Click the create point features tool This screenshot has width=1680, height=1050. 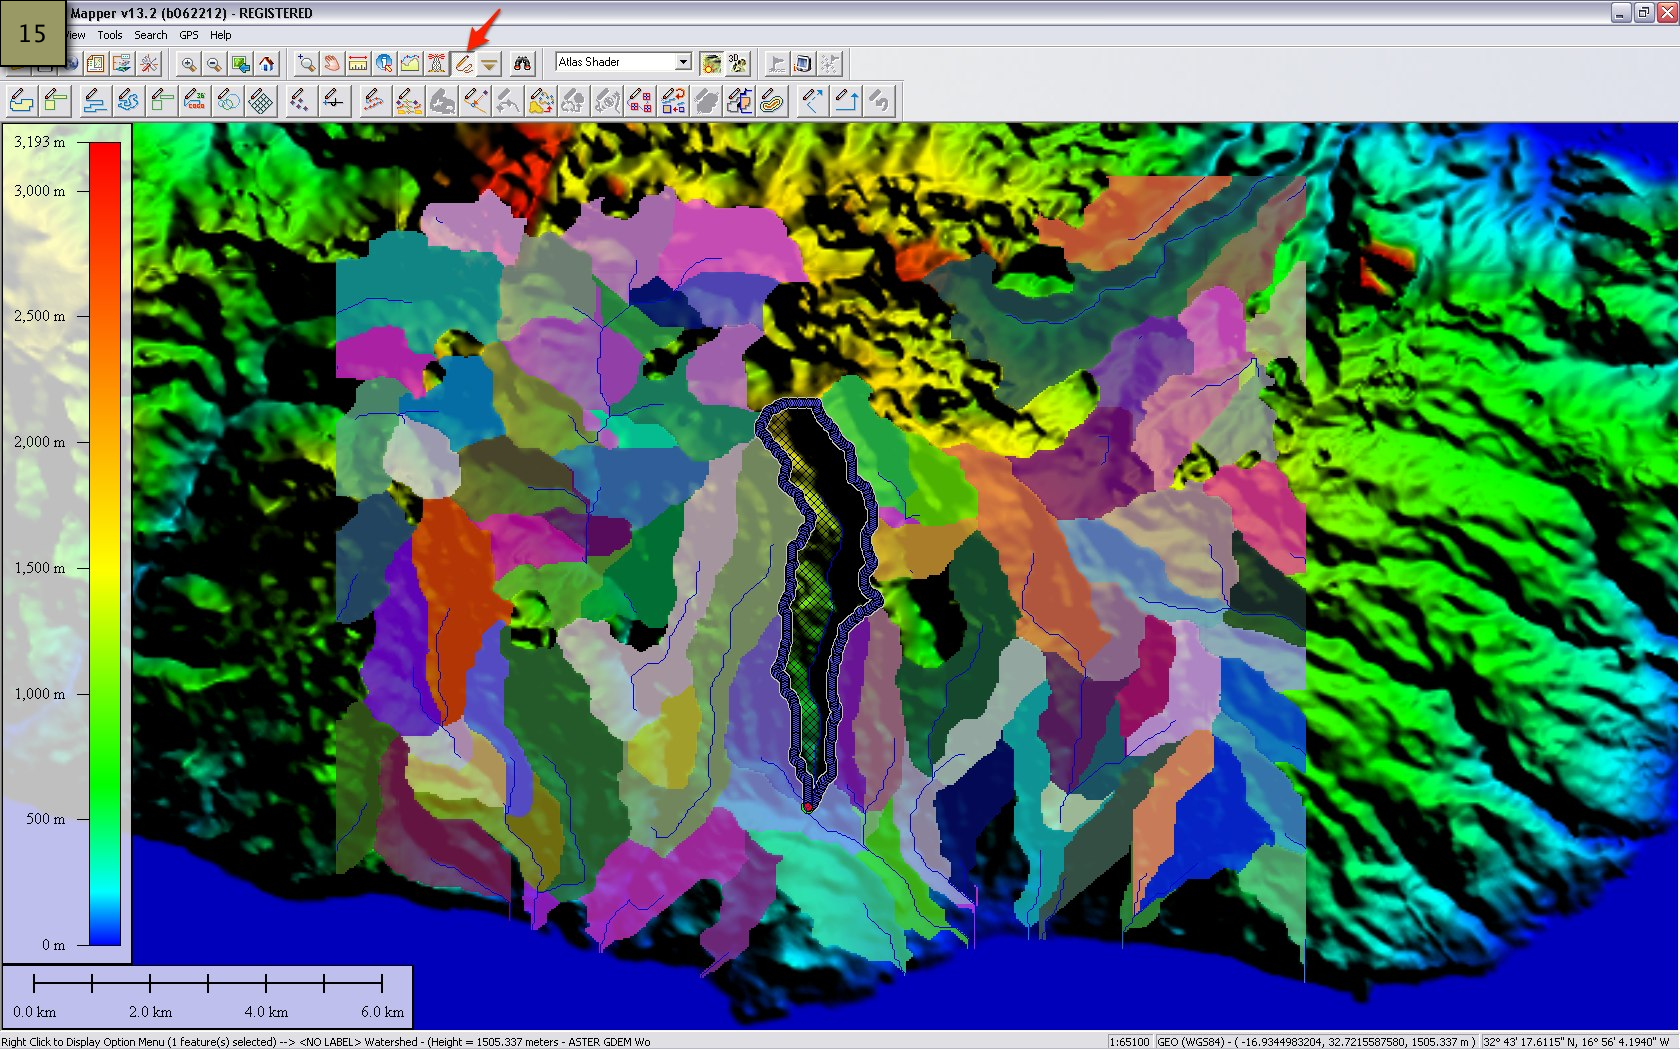coord(300,101)
